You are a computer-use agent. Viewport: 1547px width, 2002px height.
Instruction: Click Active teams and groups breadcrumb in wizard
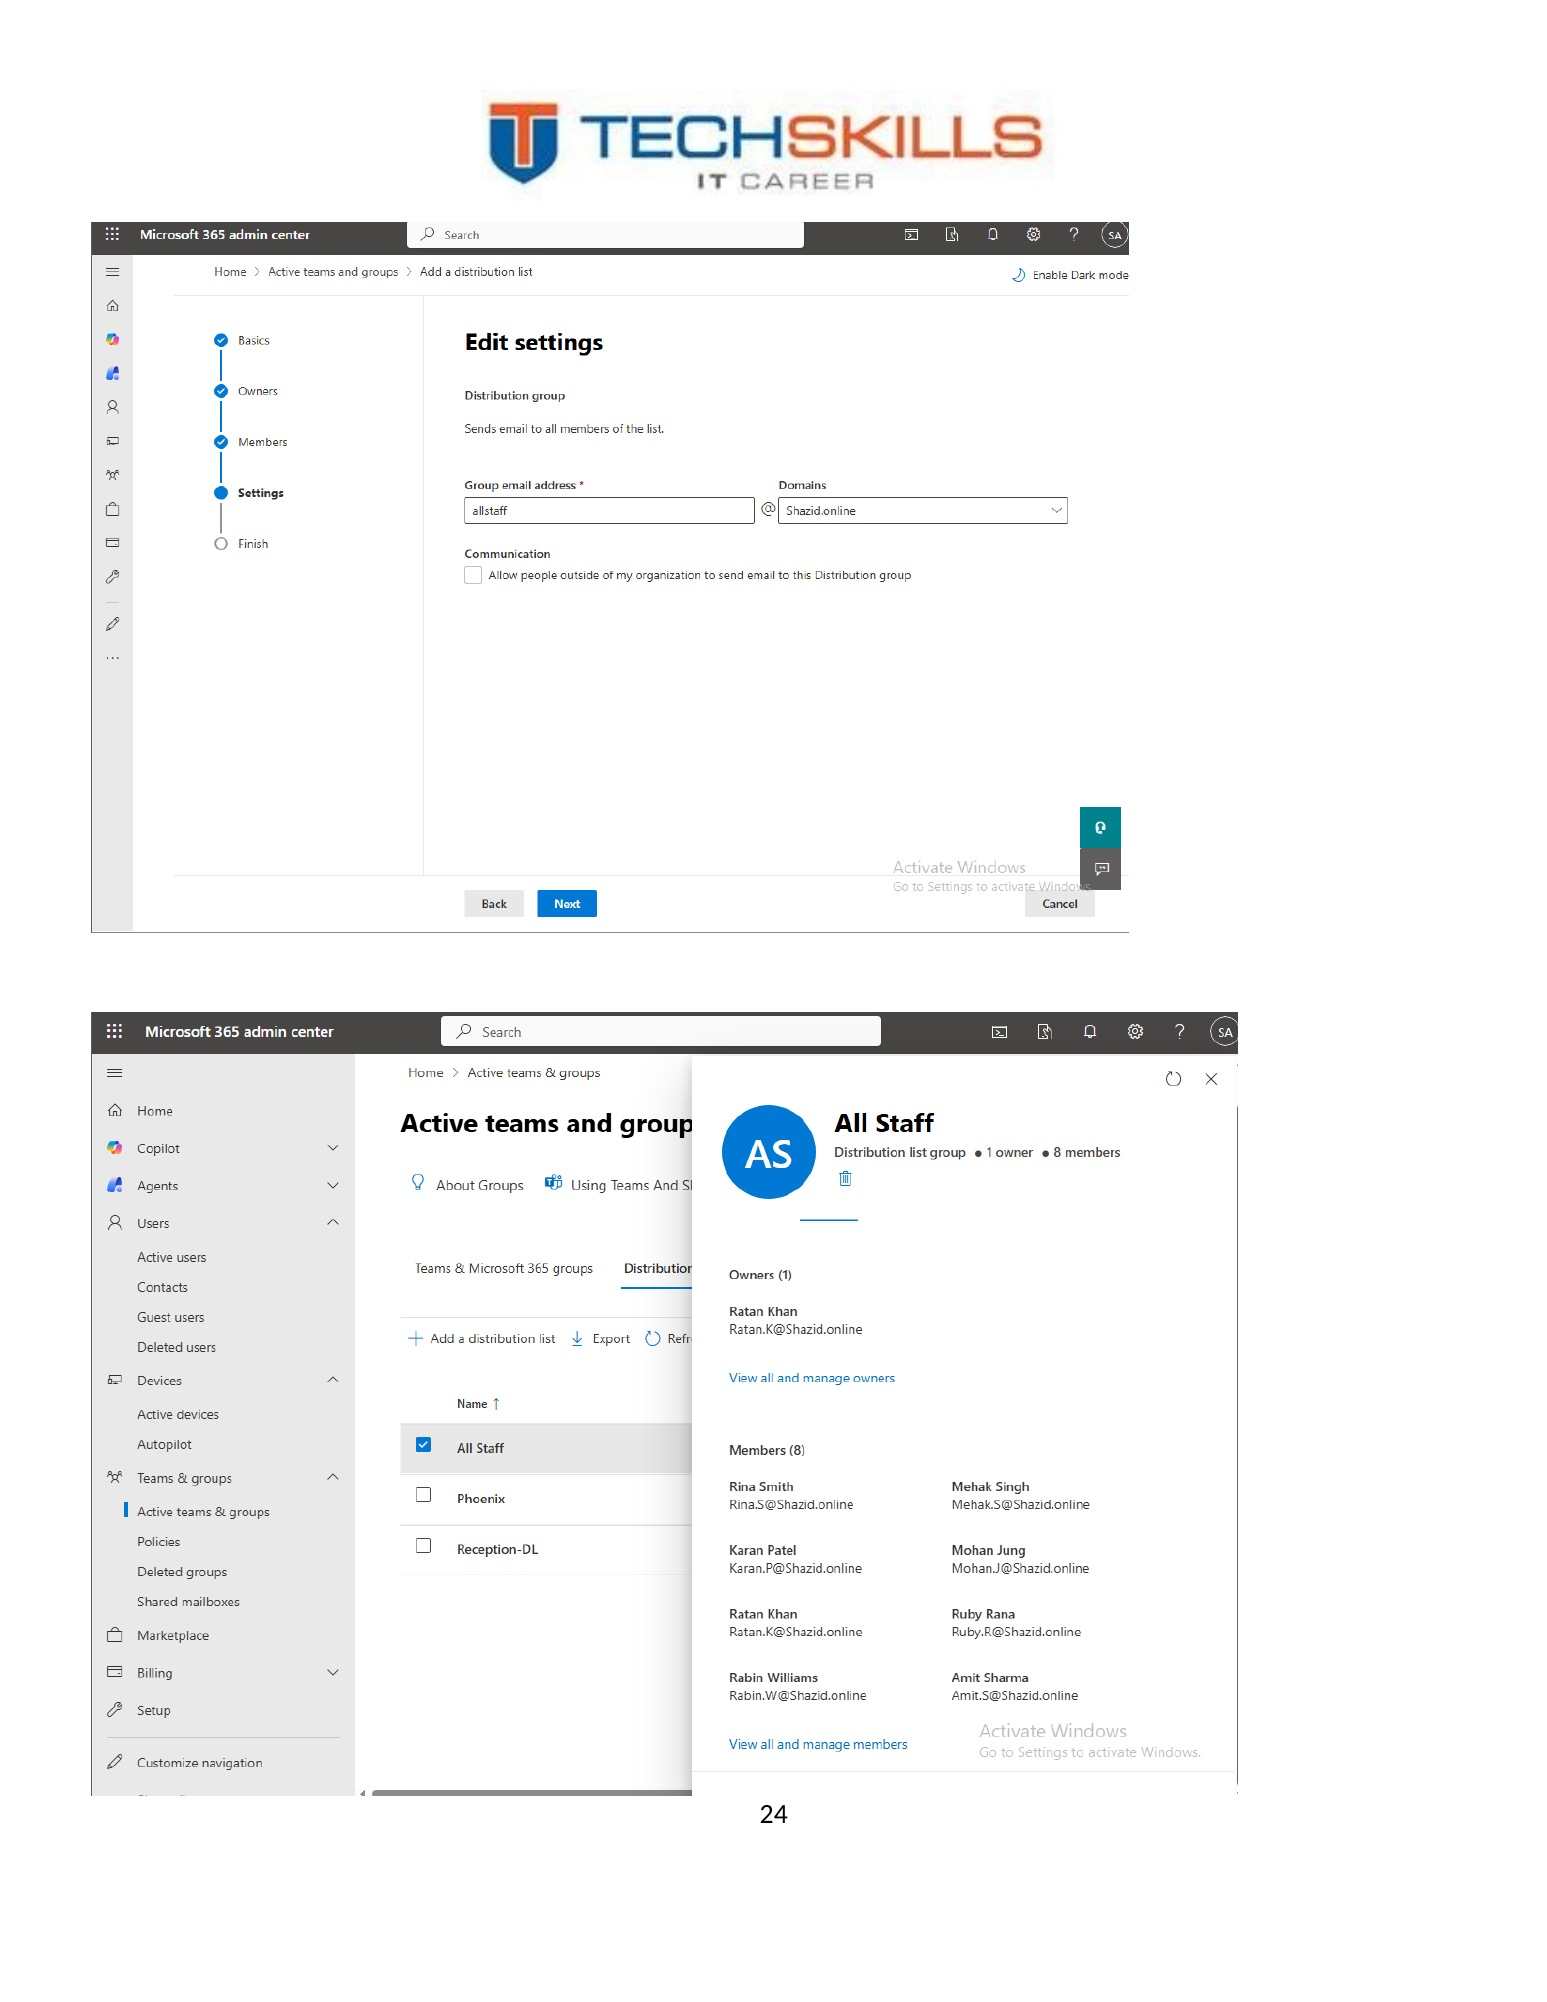coord(333,272)
